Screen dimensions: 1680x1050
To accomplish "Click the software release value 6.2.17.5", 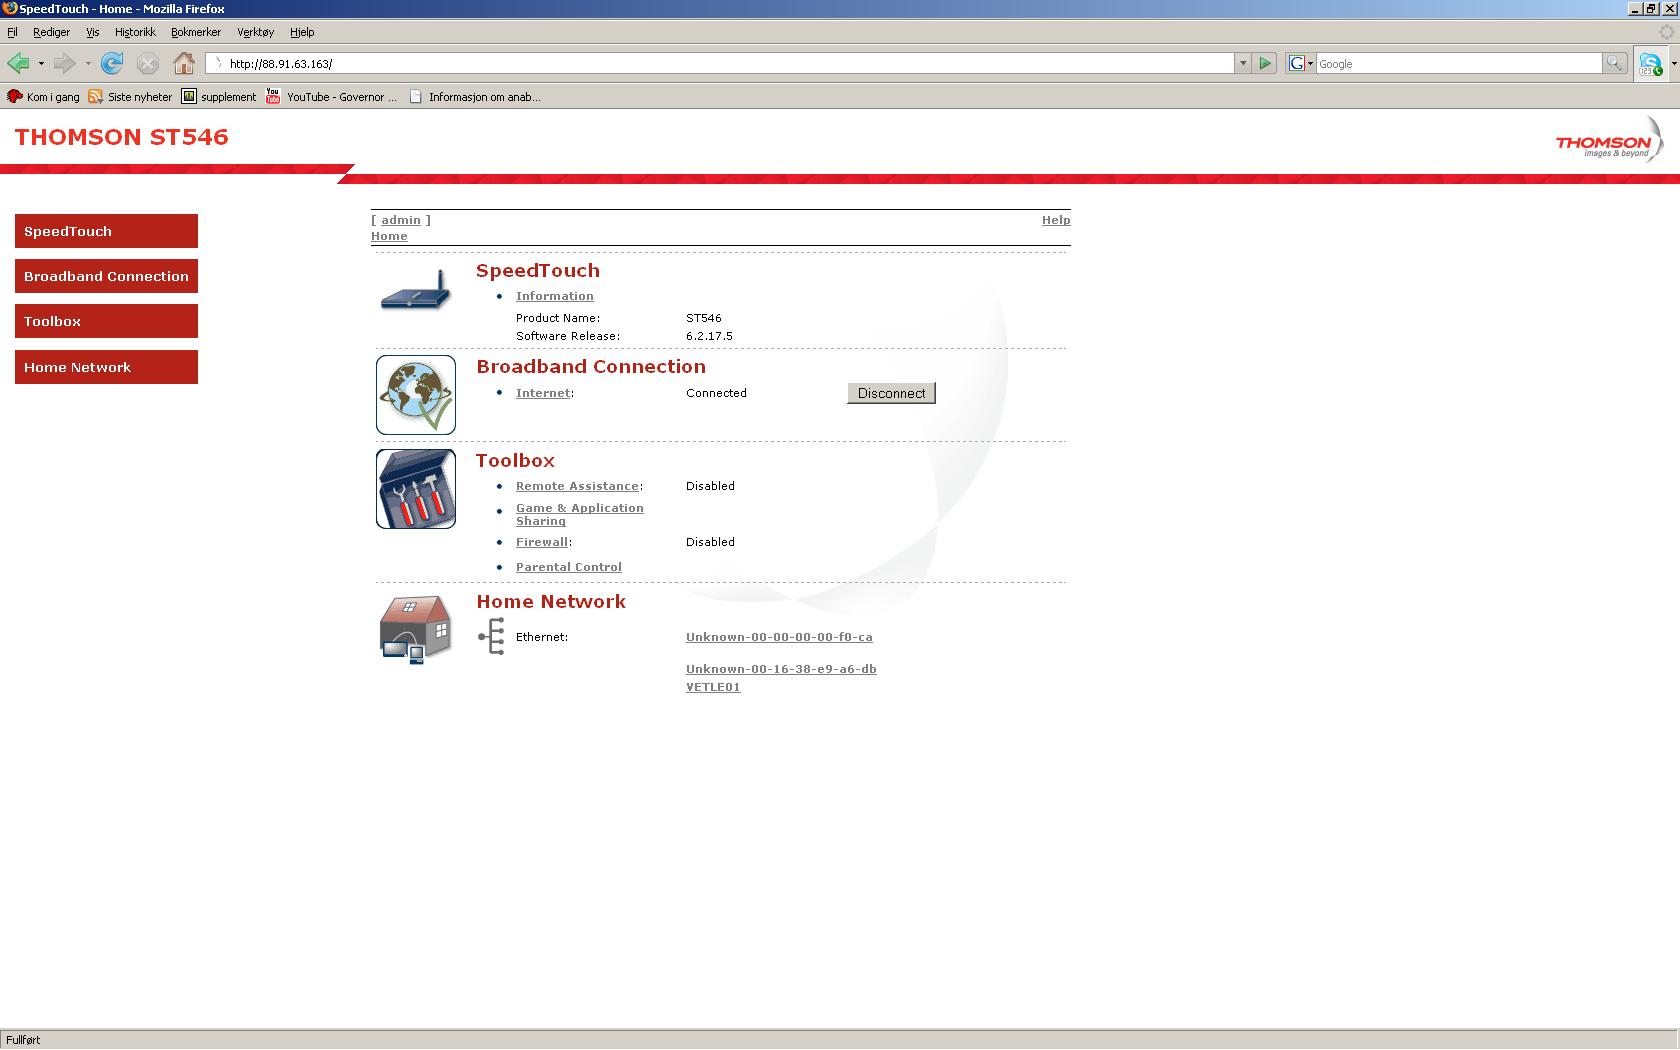I will click(709, 336).
